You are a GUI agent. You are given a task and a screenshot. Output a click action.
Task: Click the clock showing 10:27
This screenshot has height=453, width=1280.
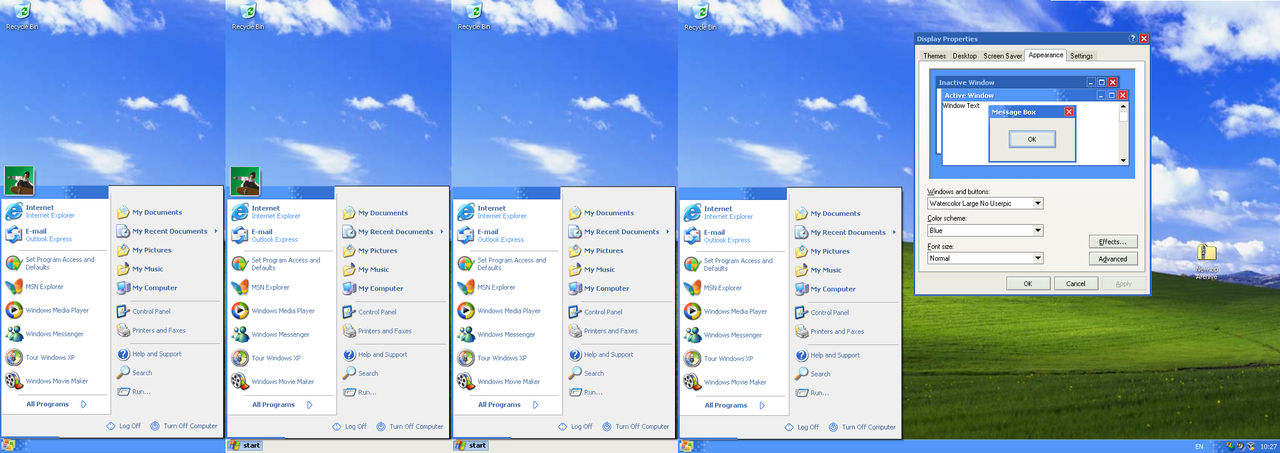pyautogui.click(x=1267, y=445)
